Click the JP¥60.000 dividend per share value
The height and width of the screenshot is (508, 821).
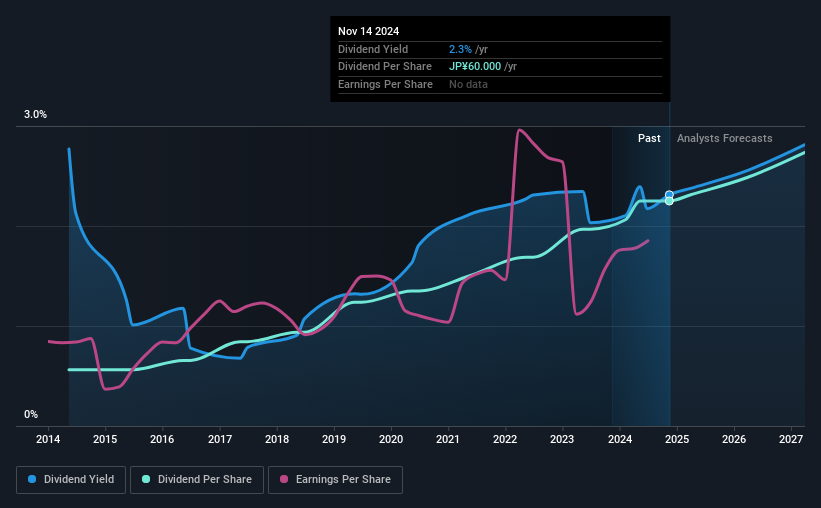[475, 67]
